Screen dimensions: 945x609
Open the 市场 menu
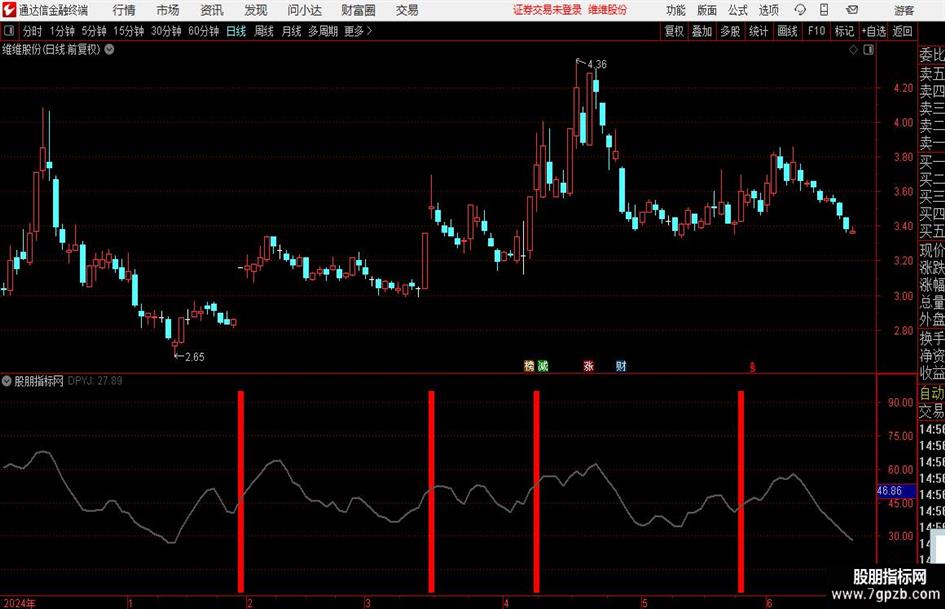click(168, 10)
